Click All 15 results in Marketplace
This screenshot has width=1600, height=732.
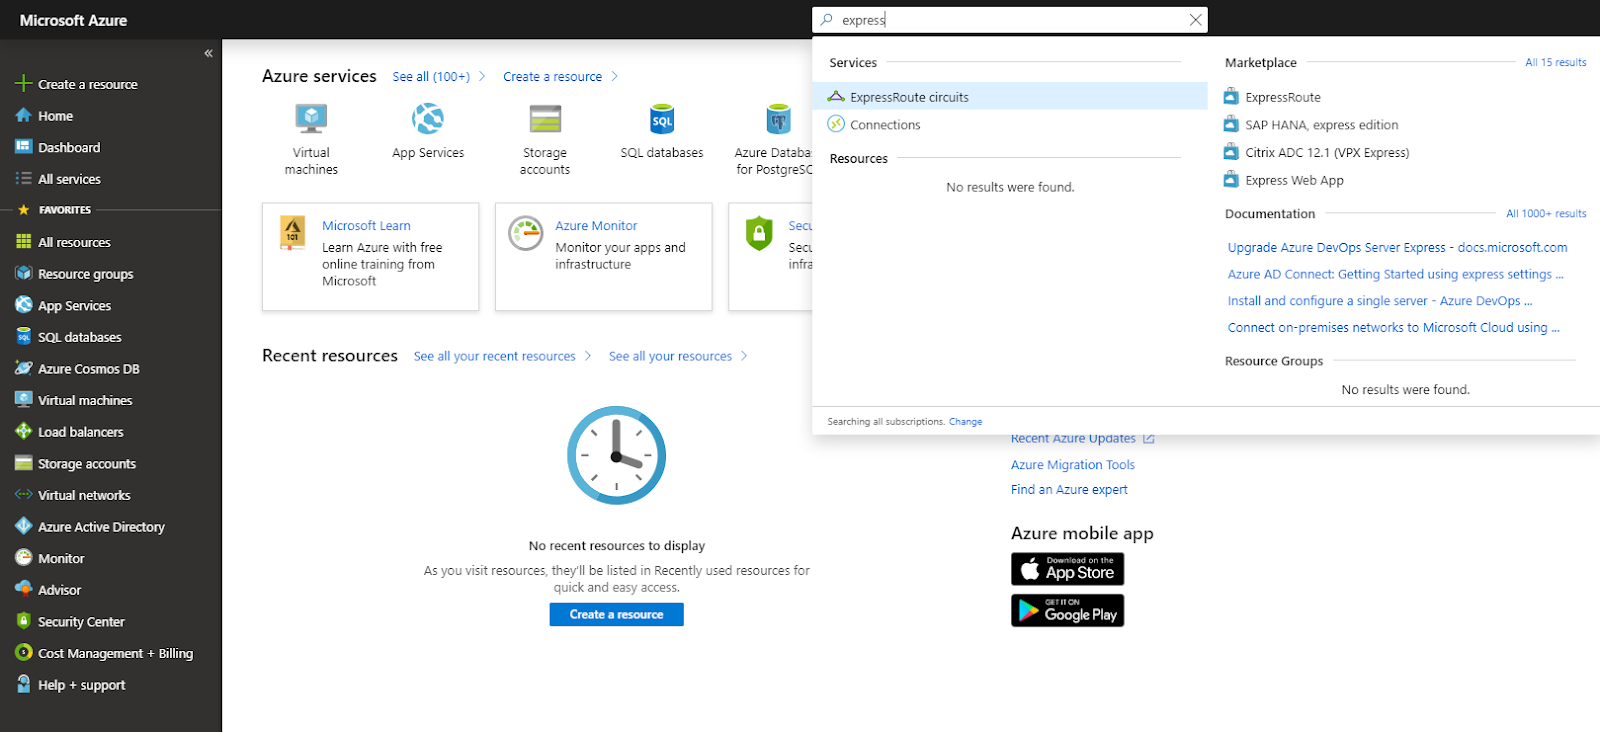click(x=1555, y=62)
